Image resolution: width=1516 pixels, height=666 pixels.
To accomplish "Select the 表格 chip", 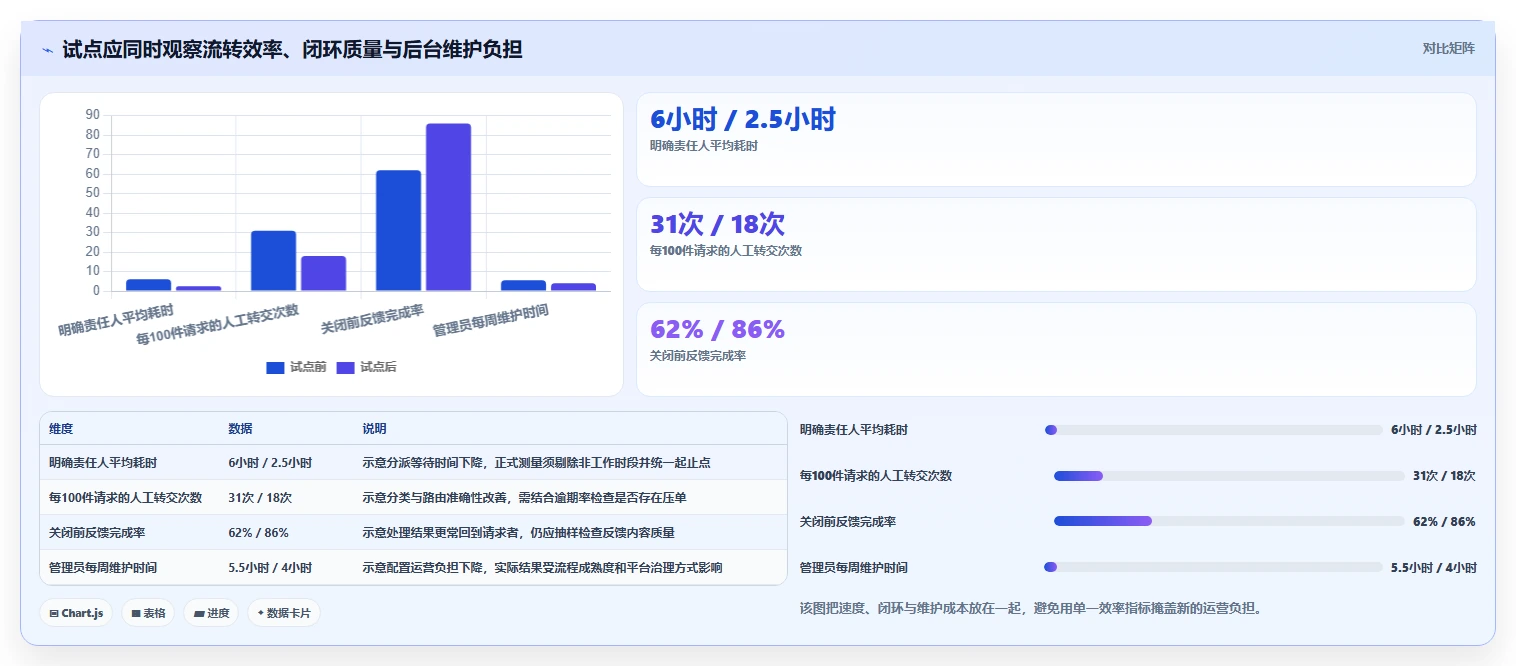I will click(x=148, y=613).
